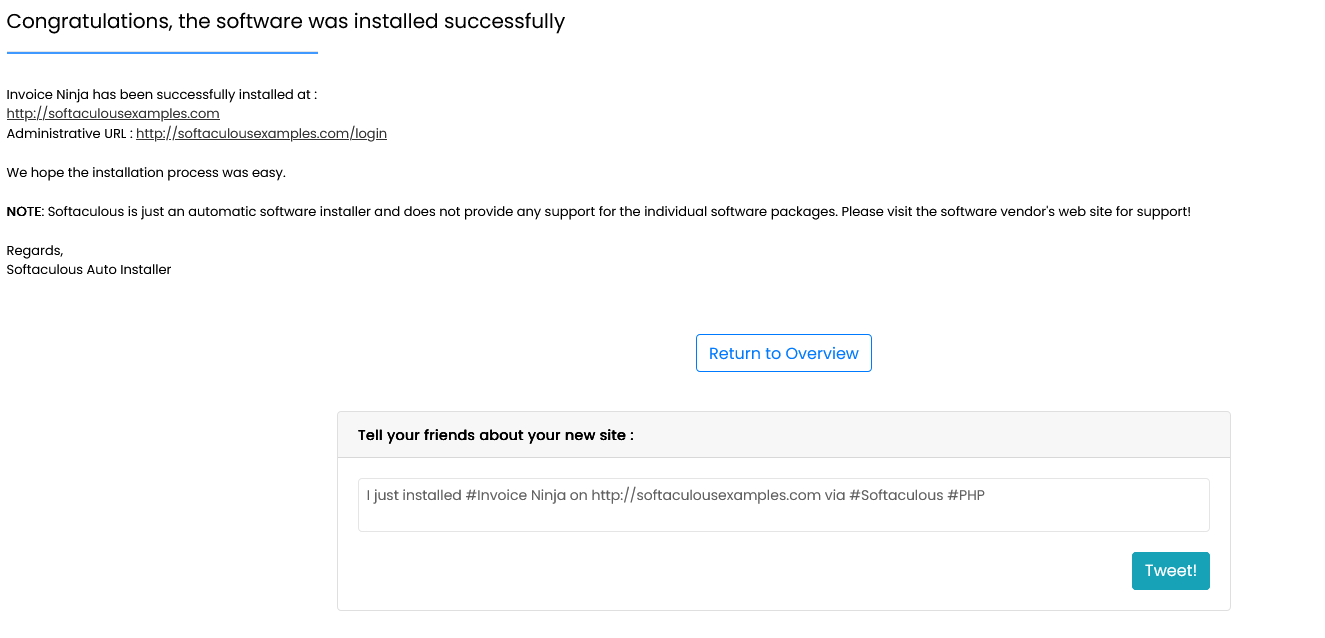The image size is (1325, 638).
Task: Return to the Softaculous overview screen
Action: coord(783,352)
